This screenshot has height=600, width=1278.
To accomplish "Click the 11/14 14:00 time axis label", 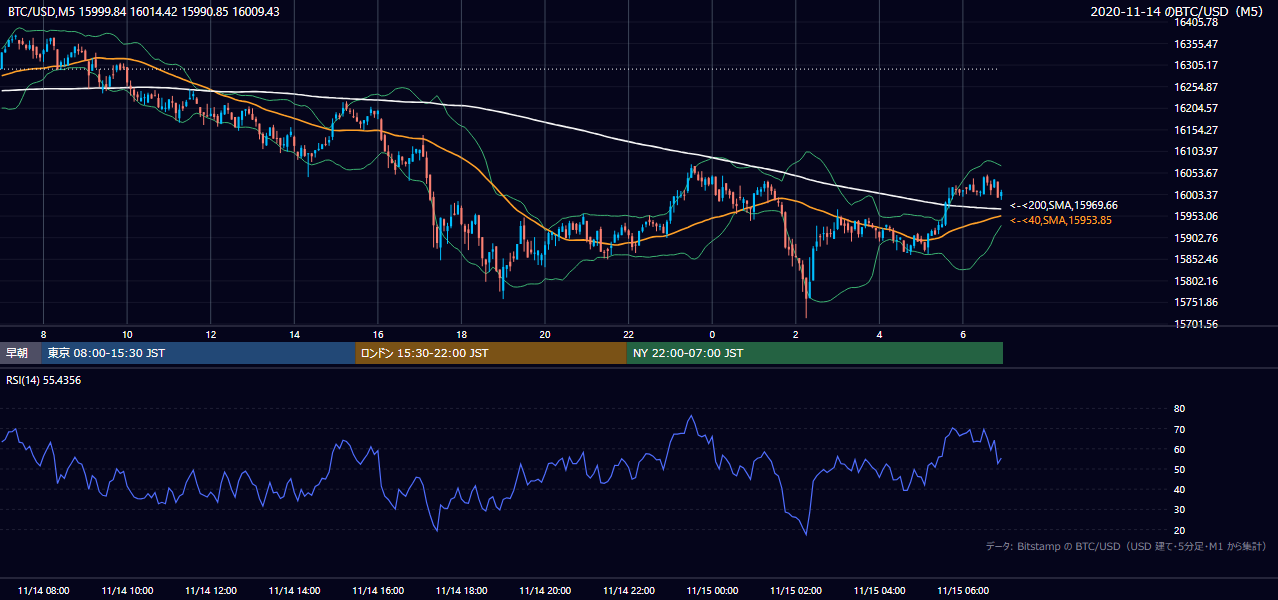I will 294,591.
